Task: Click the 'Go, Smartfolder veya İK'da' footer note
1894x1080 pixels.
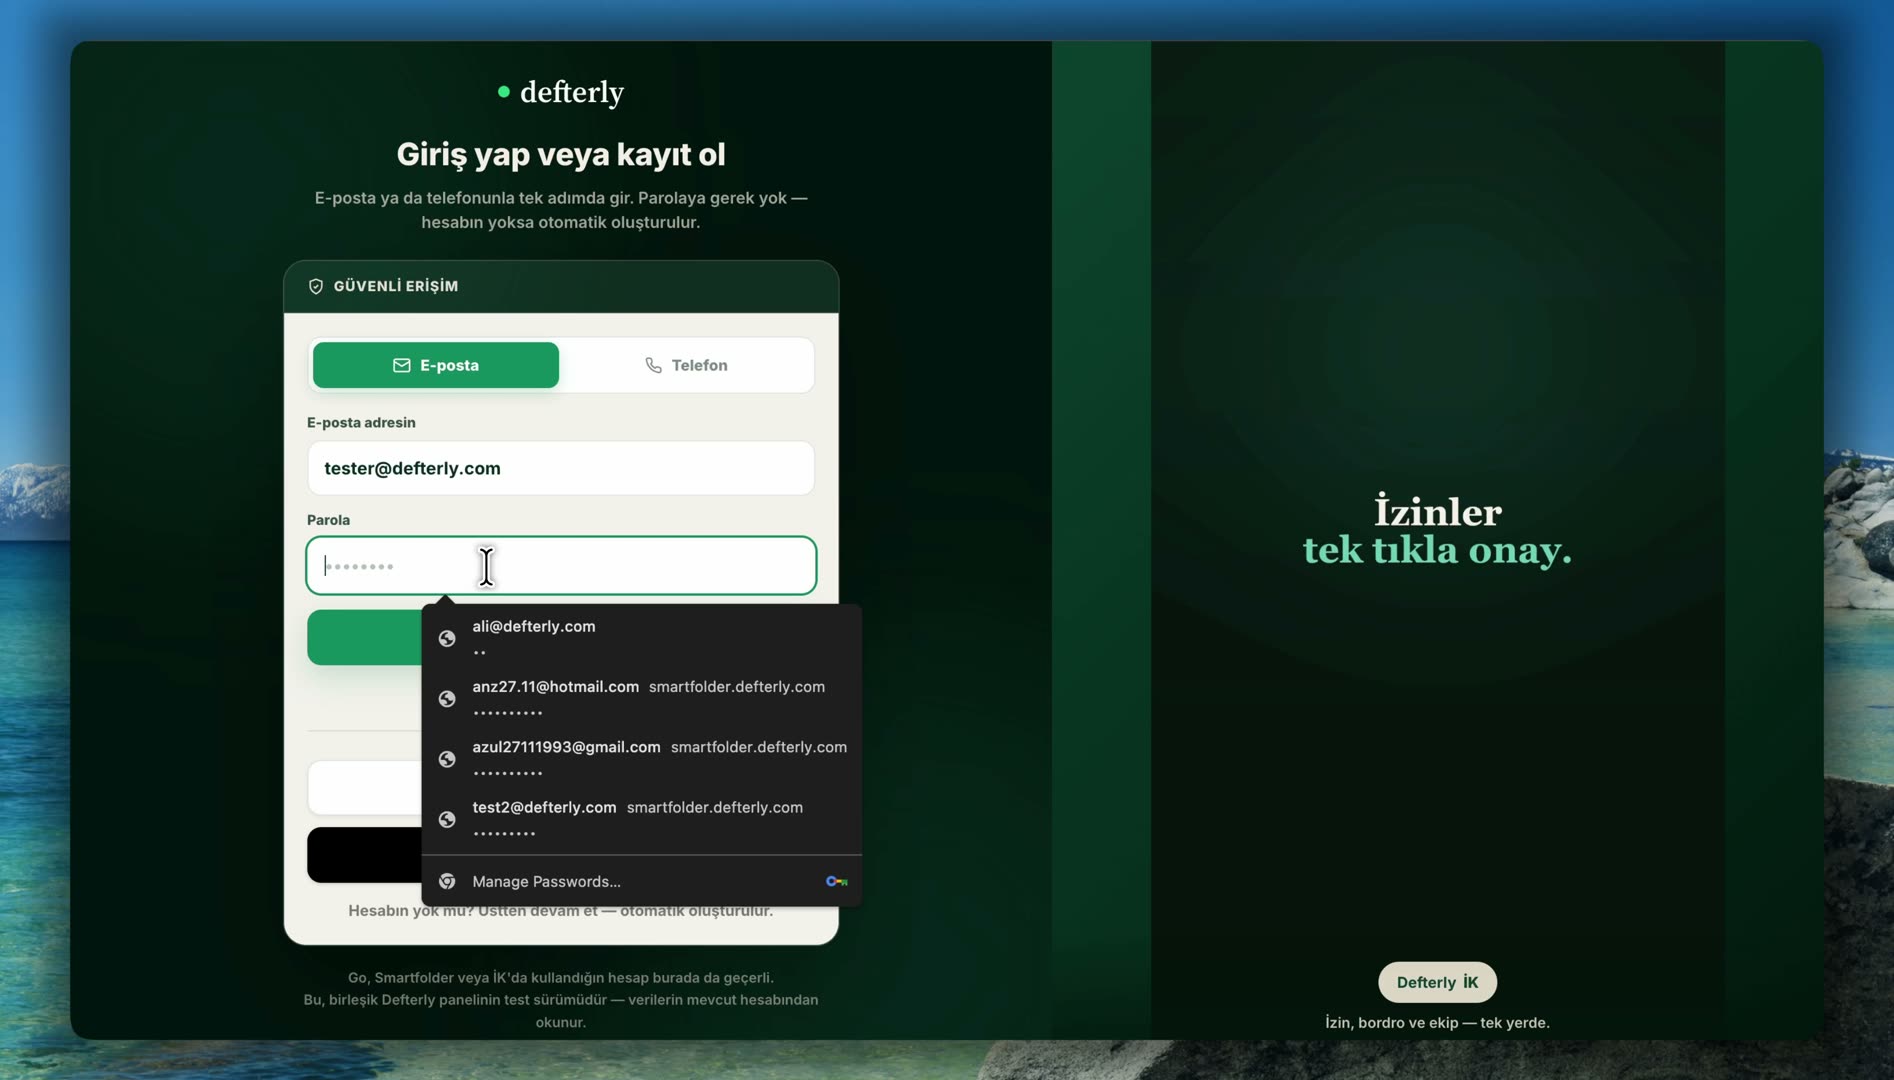Action: coord(561,977)
